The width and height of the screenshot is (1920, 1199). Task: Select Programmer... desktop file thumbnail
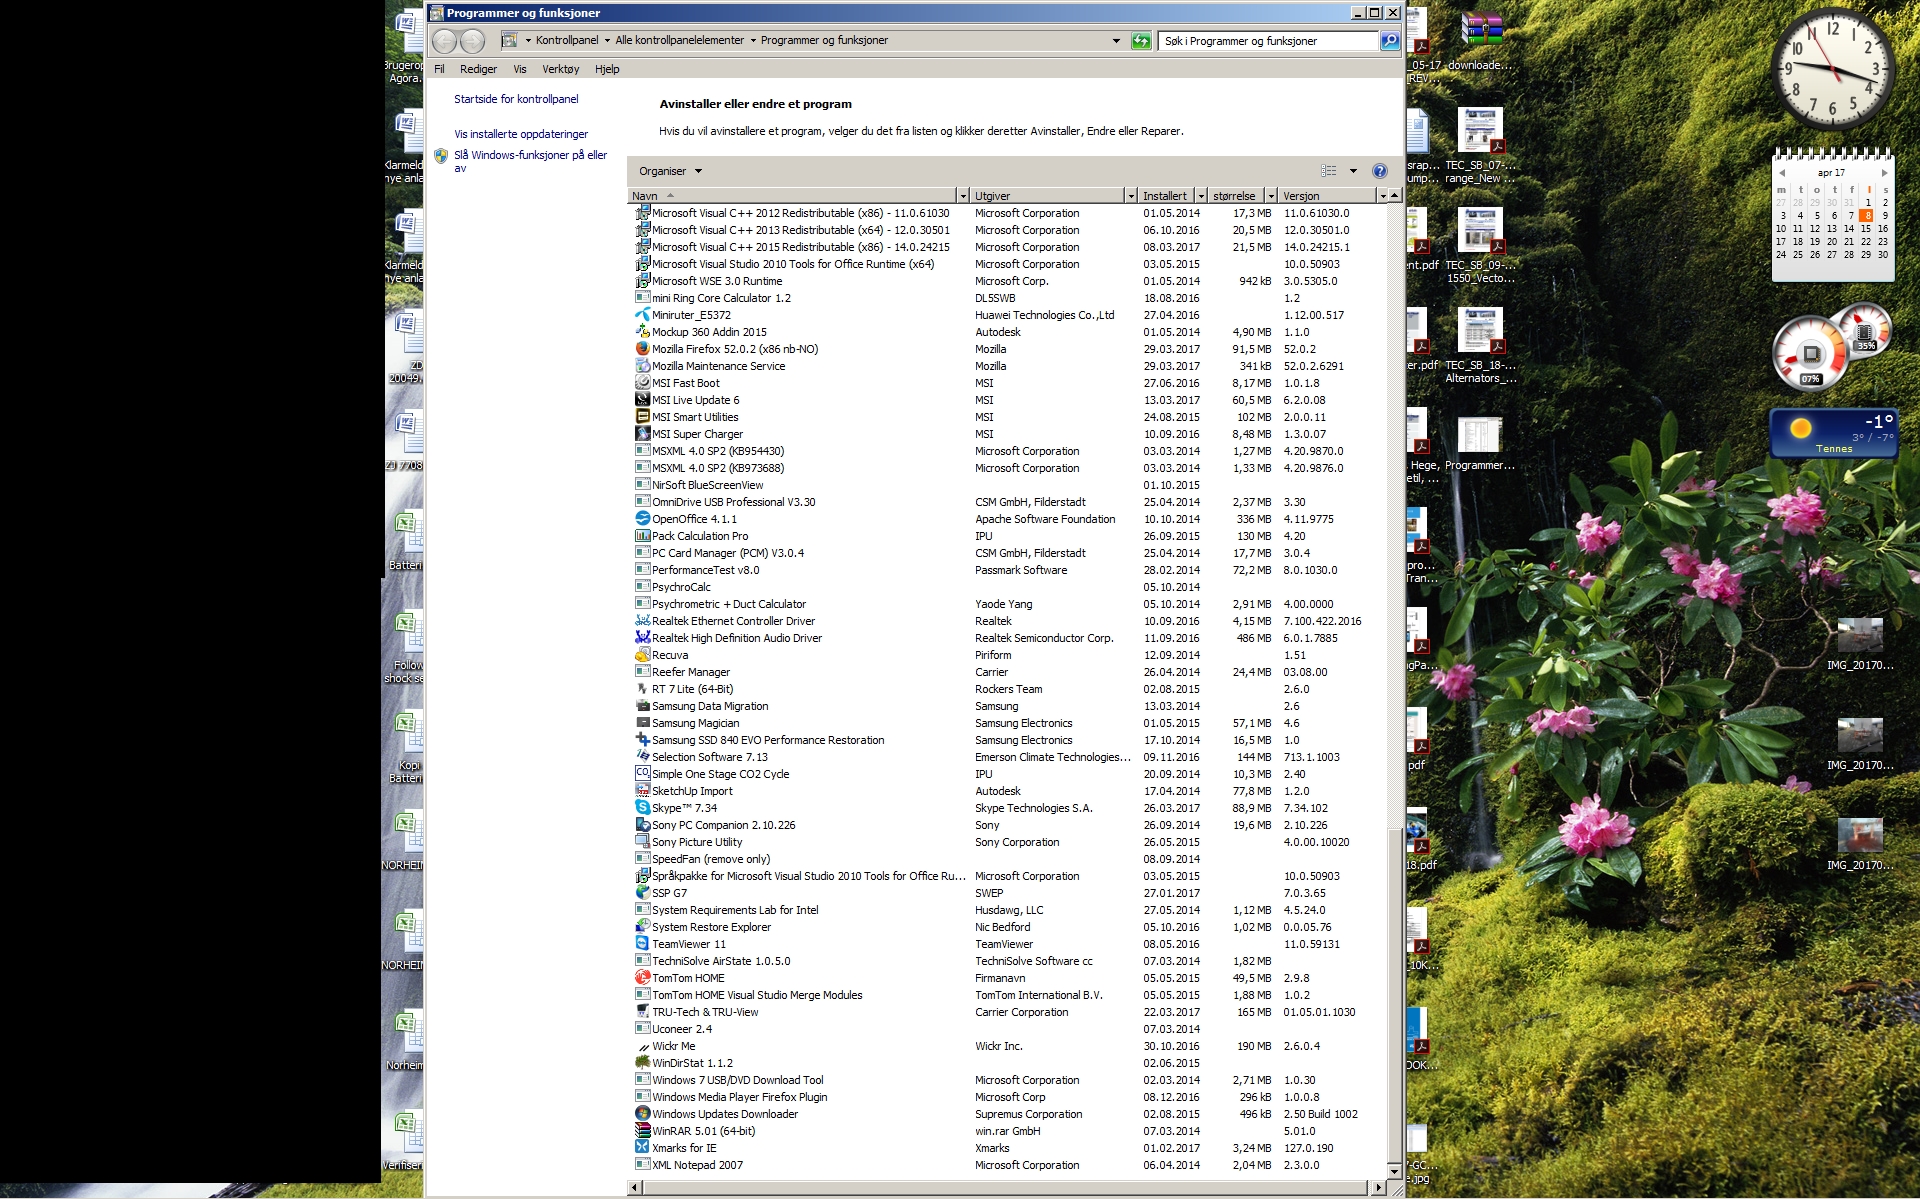1480,444
